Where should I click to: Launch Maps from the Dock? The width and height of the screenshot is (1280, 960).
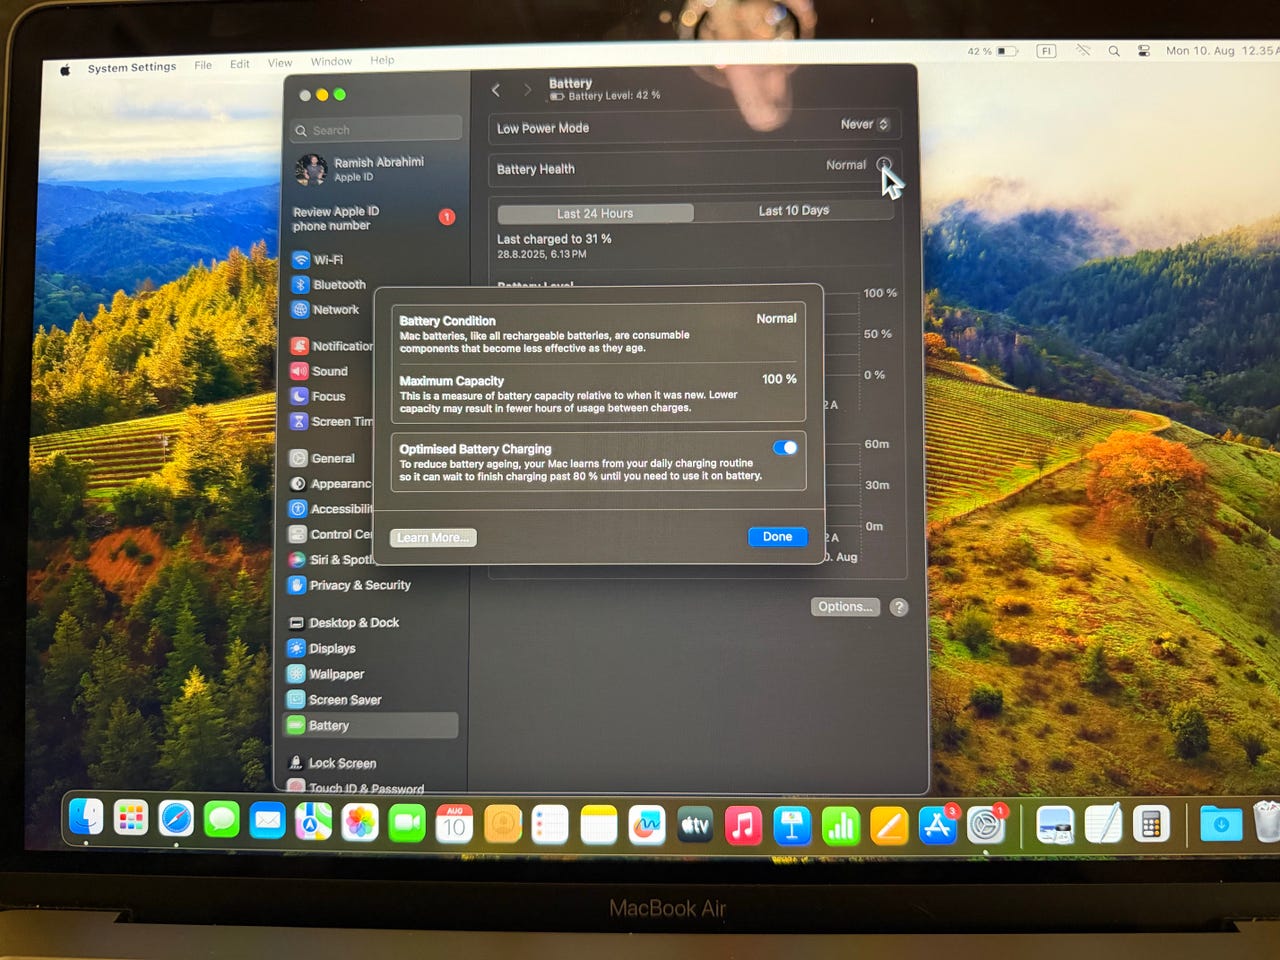313,823
